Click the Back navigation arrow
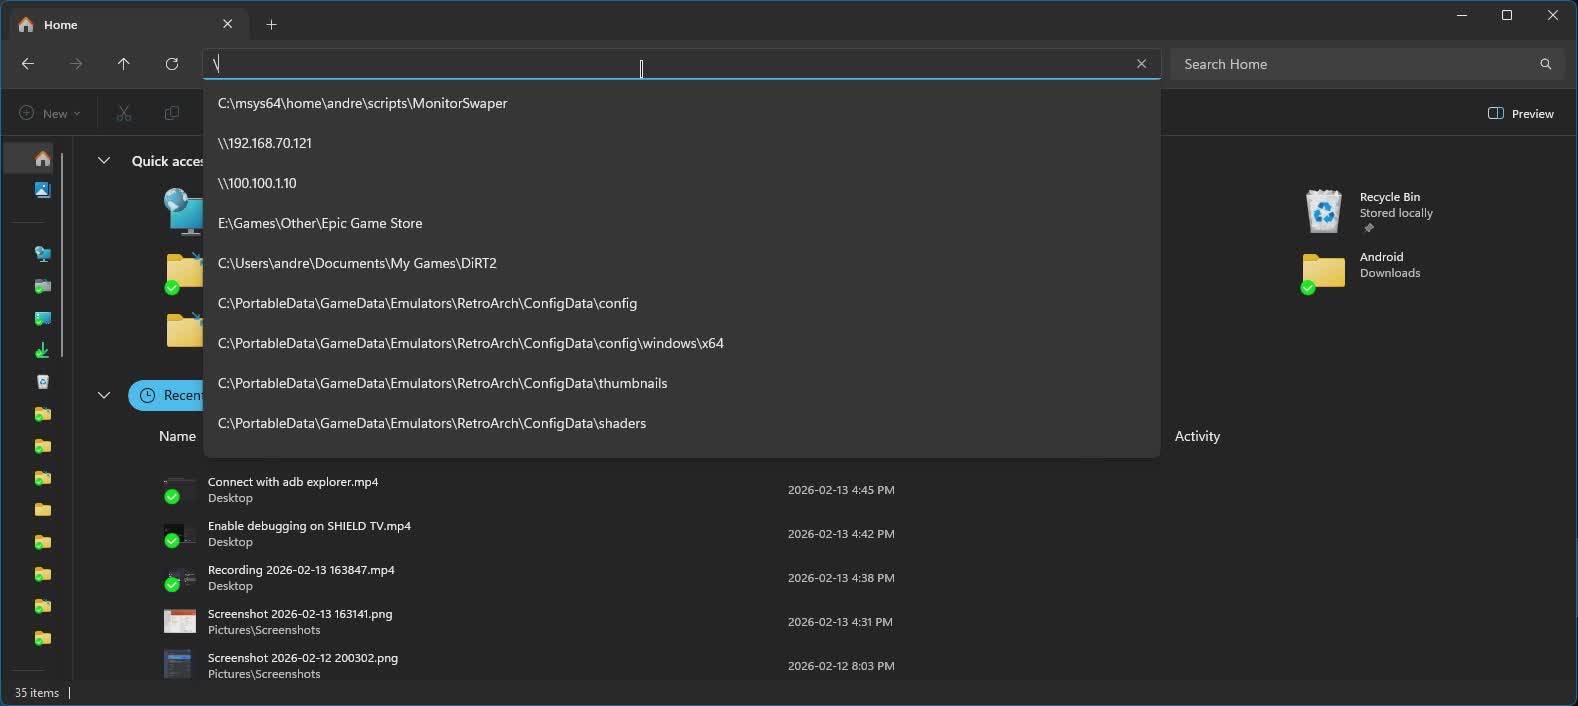1578x706 pixels. point(28,64)
